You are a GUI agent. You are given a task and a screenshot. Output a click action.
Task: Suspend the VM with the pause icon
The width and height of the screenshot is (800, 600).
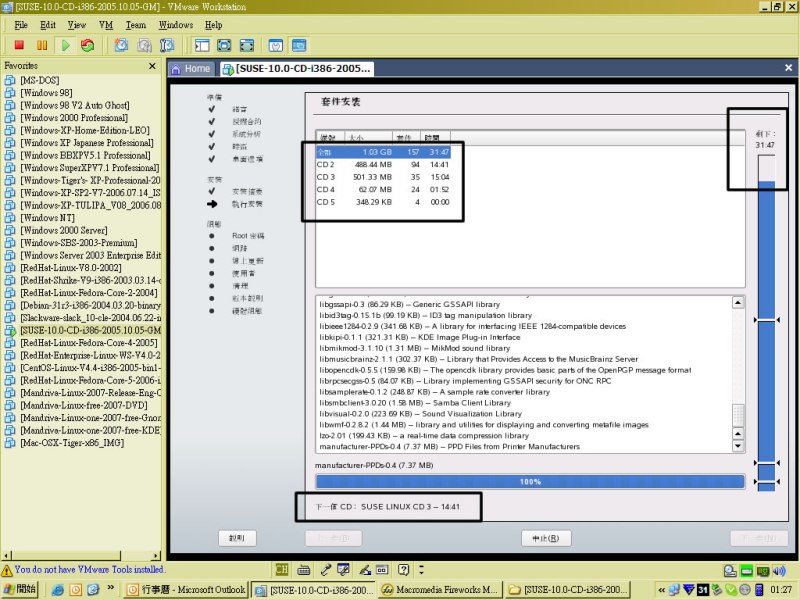click(x=42, y=45)
